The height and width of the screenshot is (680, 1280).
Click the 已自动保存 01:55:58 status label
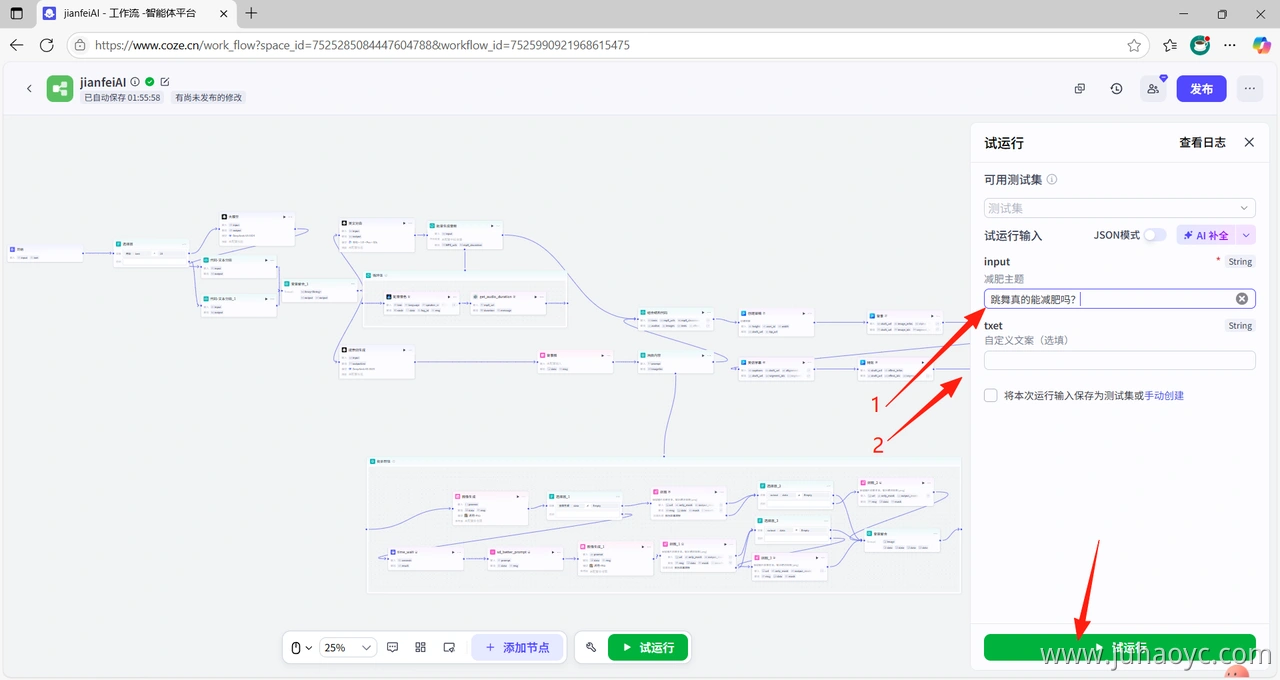pyautogui.click(x=122, y=98)
